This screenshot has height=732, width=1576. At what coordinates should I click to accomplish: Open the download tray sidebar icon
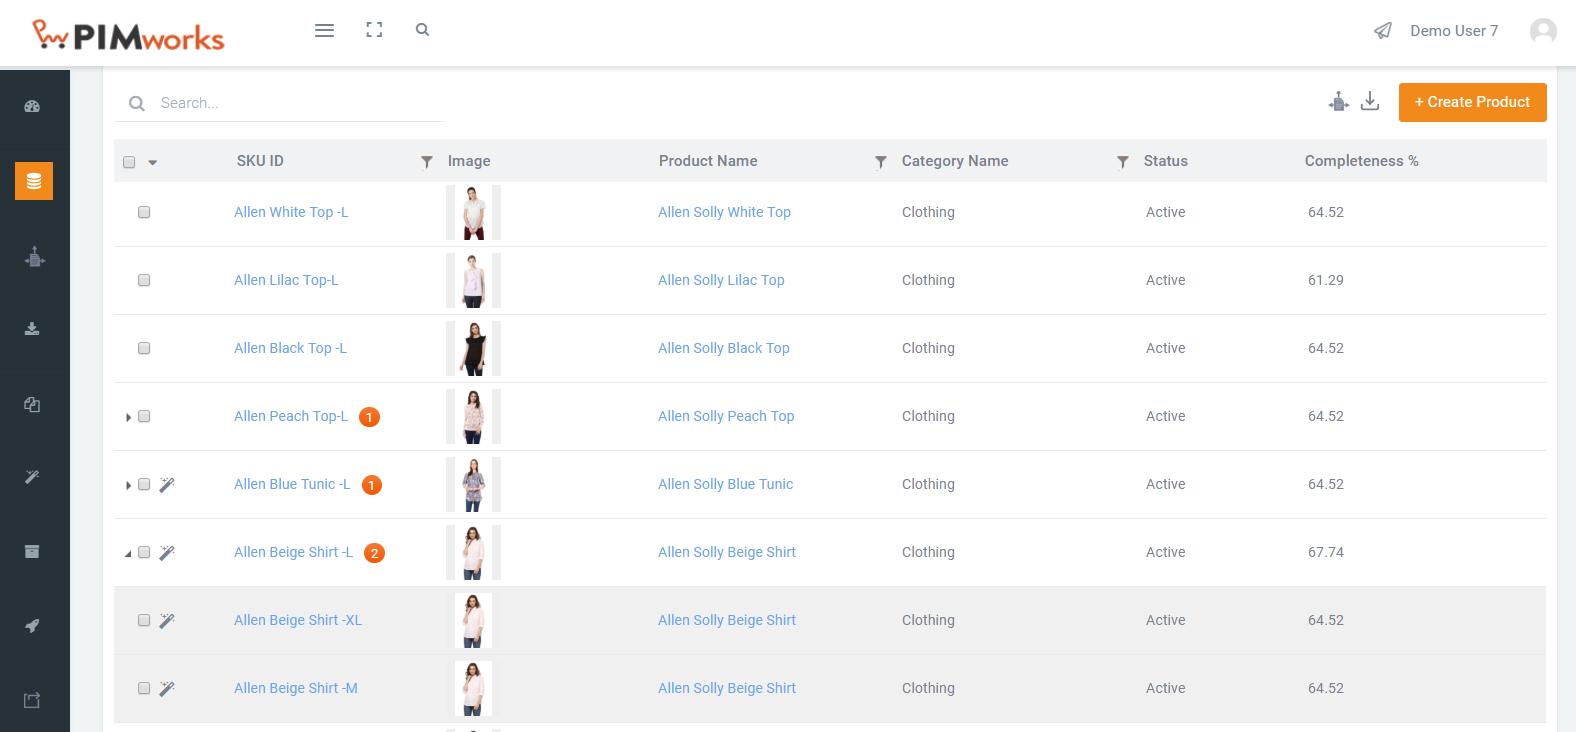[x=32, y=329]
